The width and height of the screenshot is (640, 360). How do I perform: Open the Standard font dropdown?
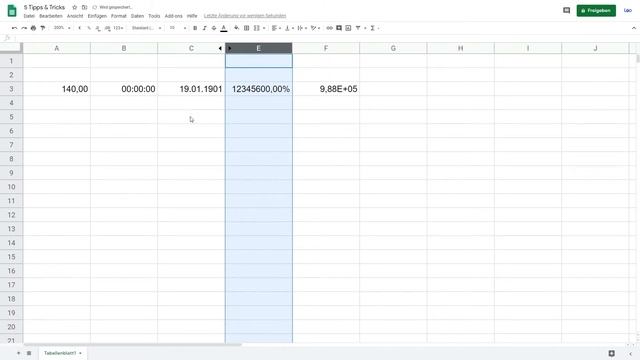147,28
